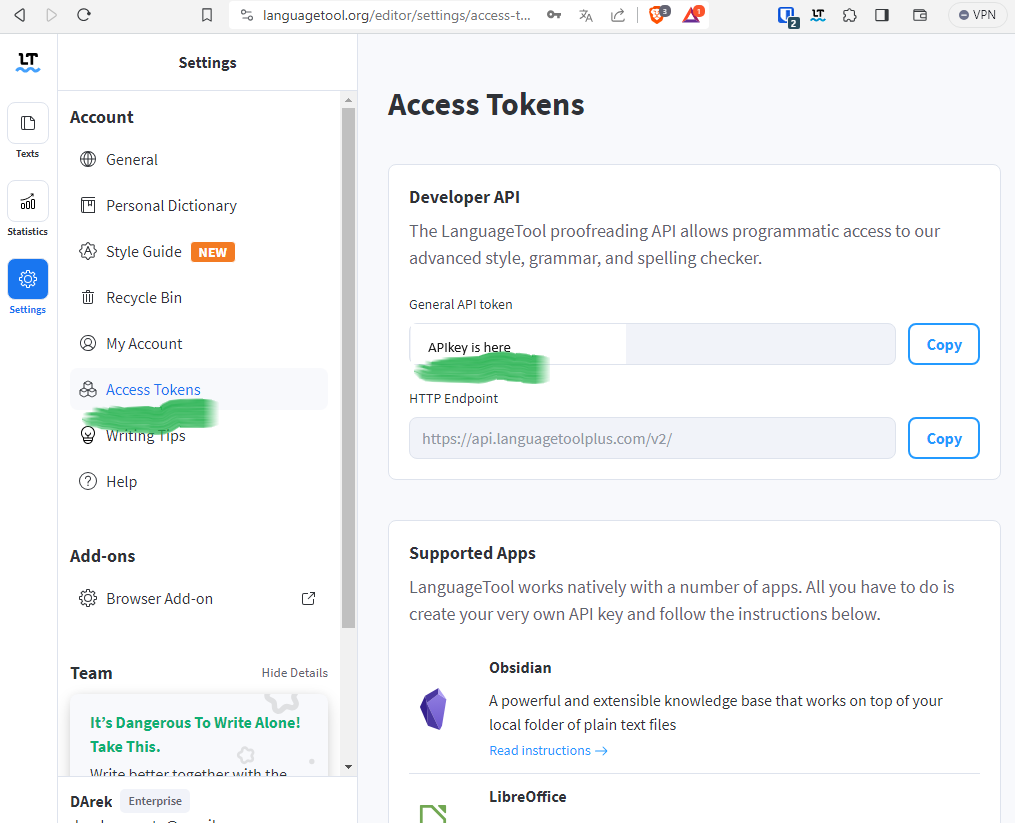1015x823 pixels.
Task: Click the translate page icon
Action: (586, 16)
